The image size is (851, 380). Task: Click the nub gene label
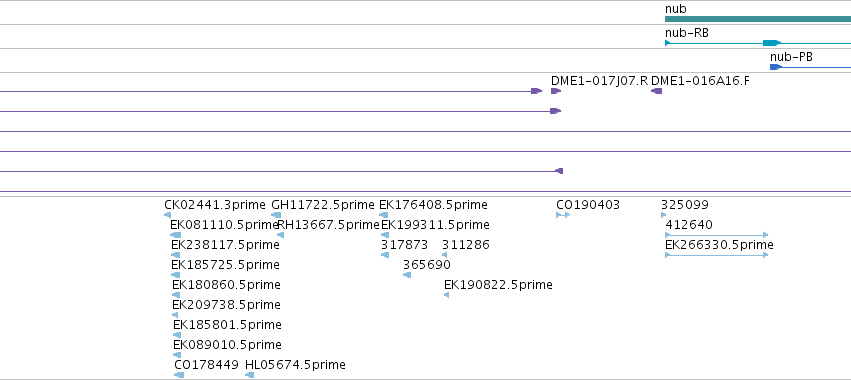(676, 9)
